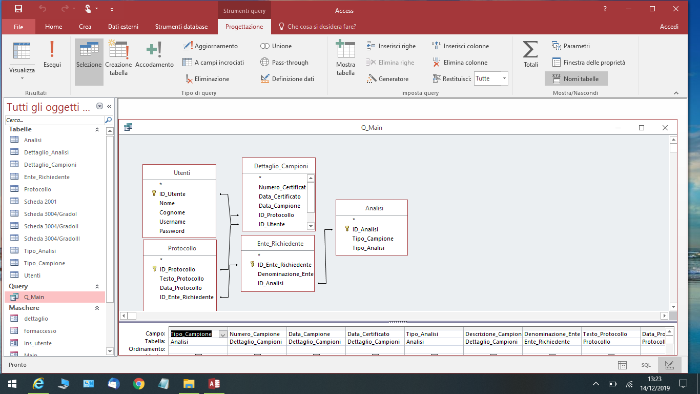Open the Analisi table in navigation pane
The height and width of the screenshot is (394, 700).
[x=33, y=140]
